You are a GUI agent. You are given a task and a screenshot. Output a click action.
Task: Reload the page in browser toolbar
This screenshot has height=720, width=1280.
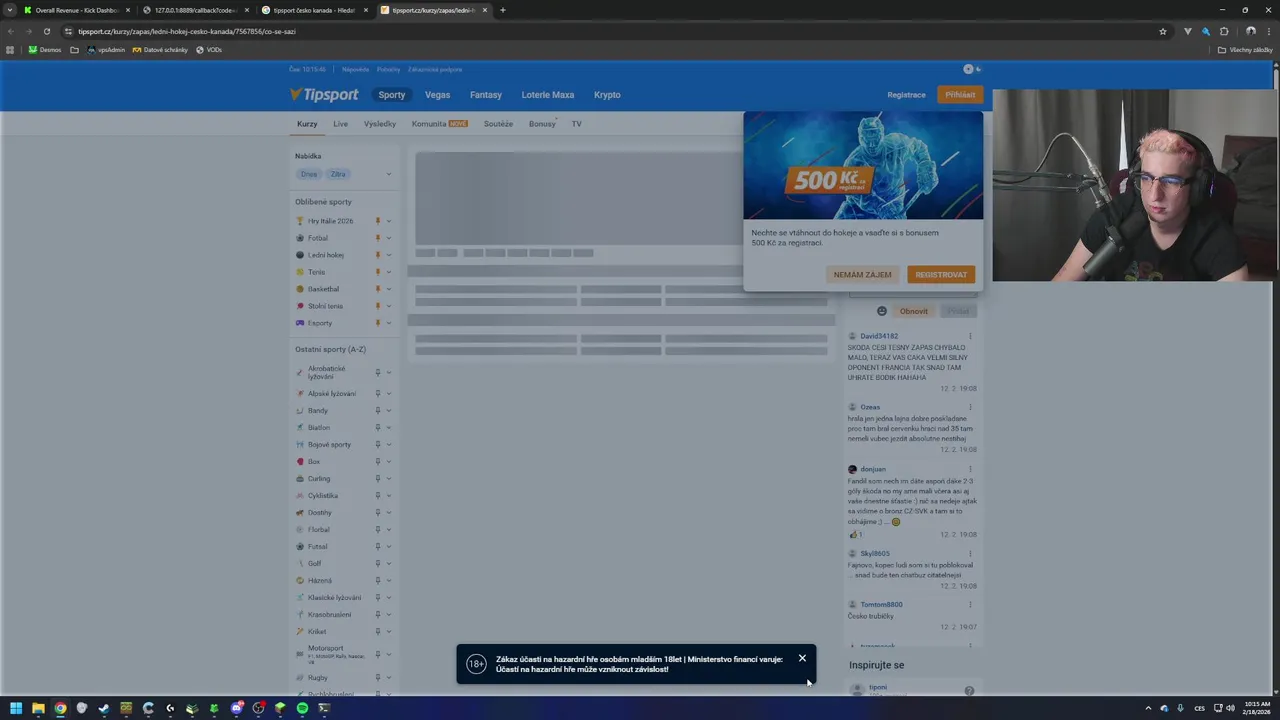[47, 31]
